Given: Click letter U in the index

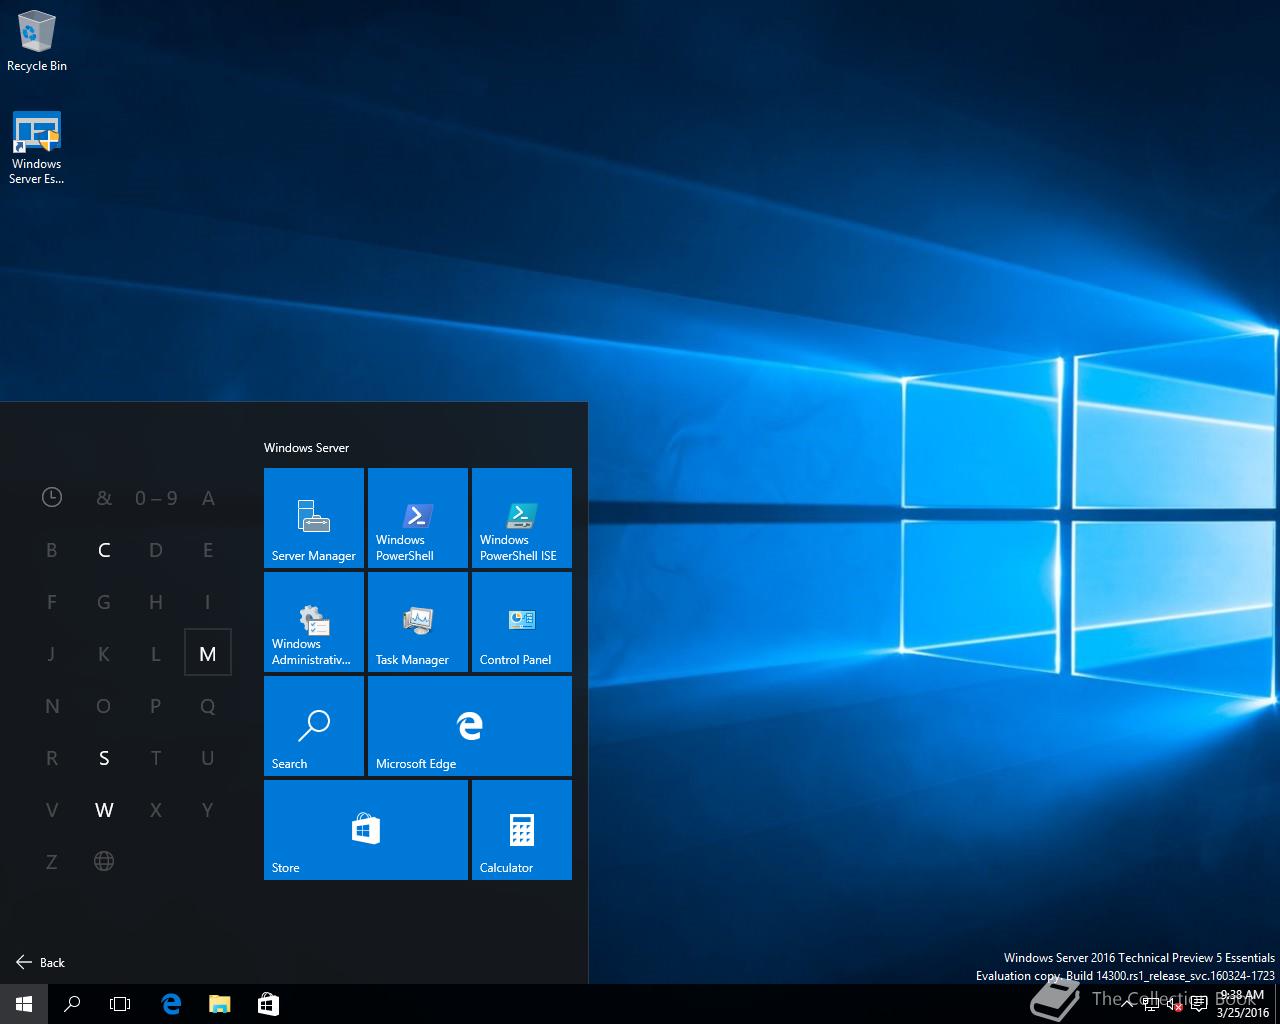Looking at the screenshot, I should point(208,757).
